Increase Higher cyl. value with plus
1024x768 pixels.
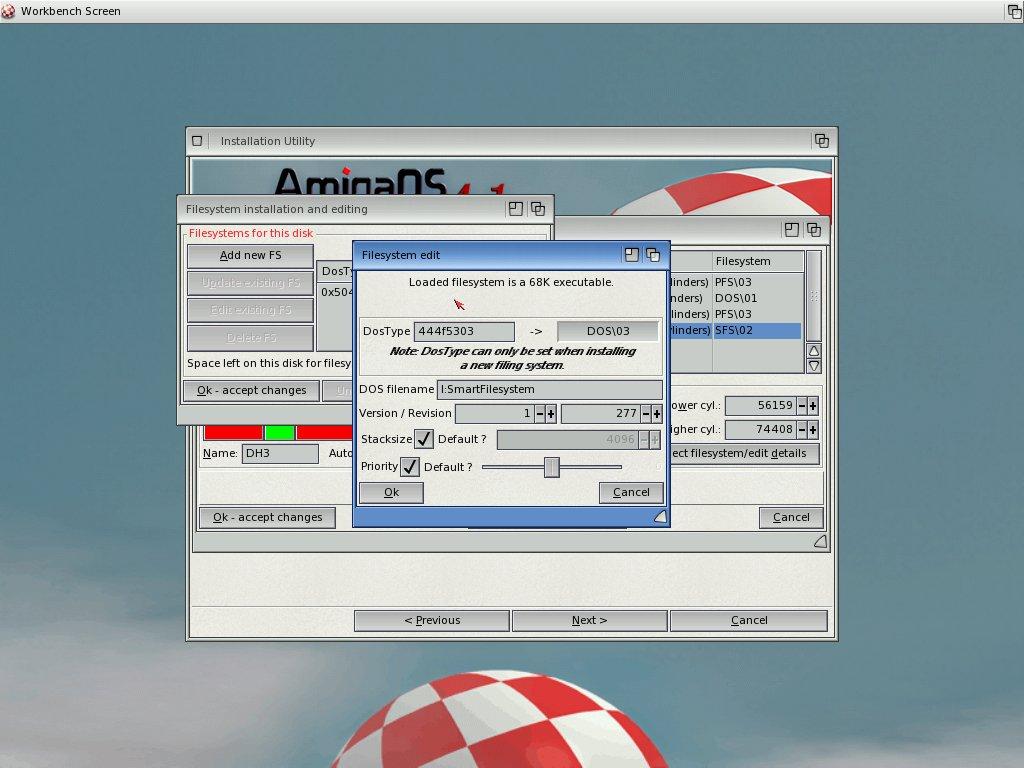[x=813, y=430]
